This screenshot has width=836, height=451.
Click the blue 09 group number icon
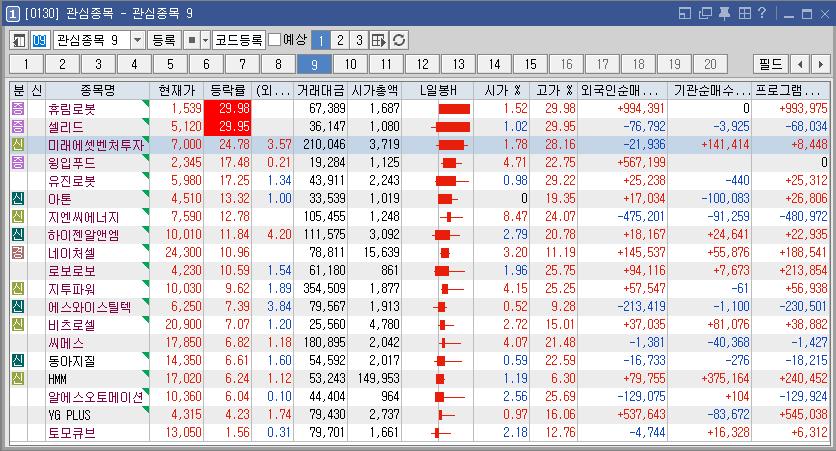point(39,41)
